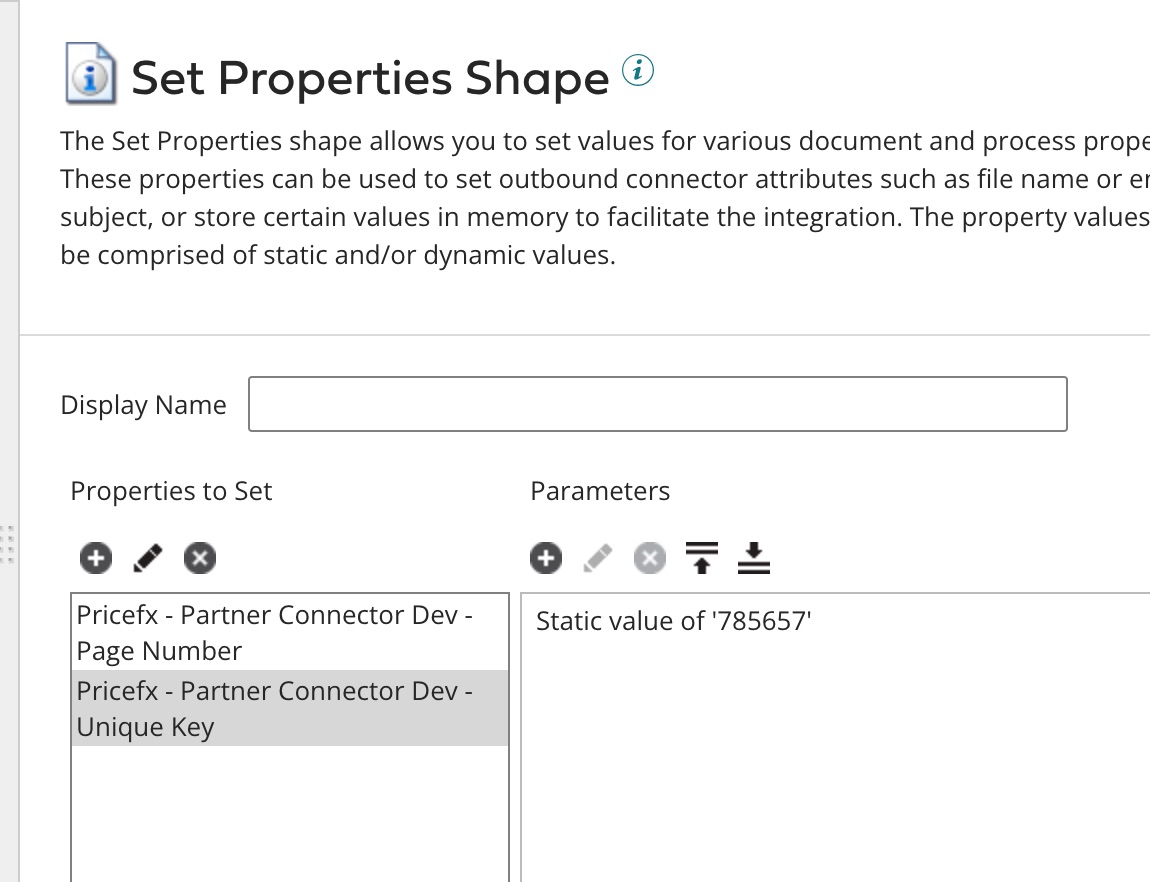
Task: Move the parameter up with the up-arrow icon
Action: (x=702, y=558)
